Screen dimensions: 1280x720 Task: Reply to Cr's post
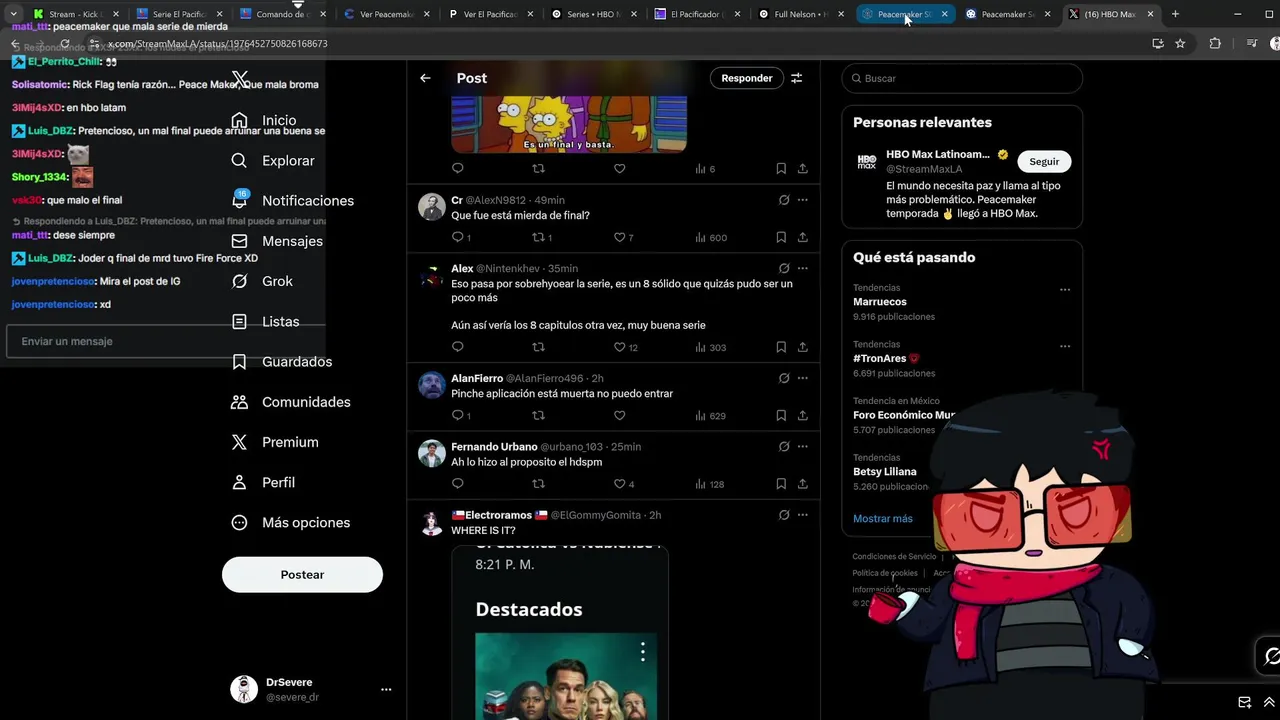[457, 237]
